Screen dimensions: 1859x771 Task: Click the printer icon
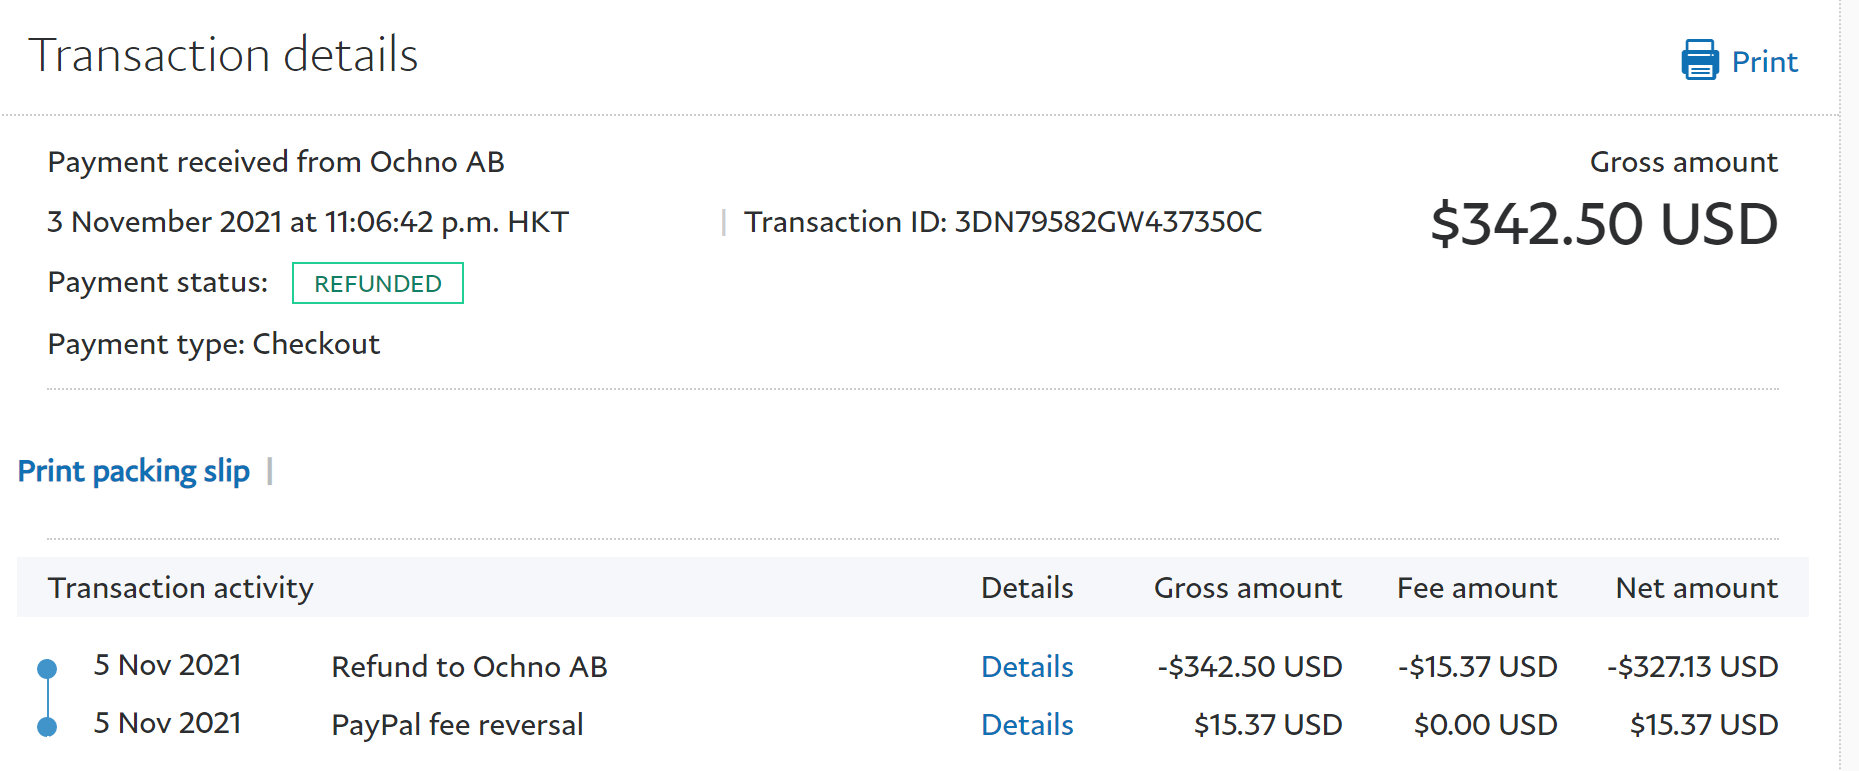pyautogui.click(x=1699, y=60)
